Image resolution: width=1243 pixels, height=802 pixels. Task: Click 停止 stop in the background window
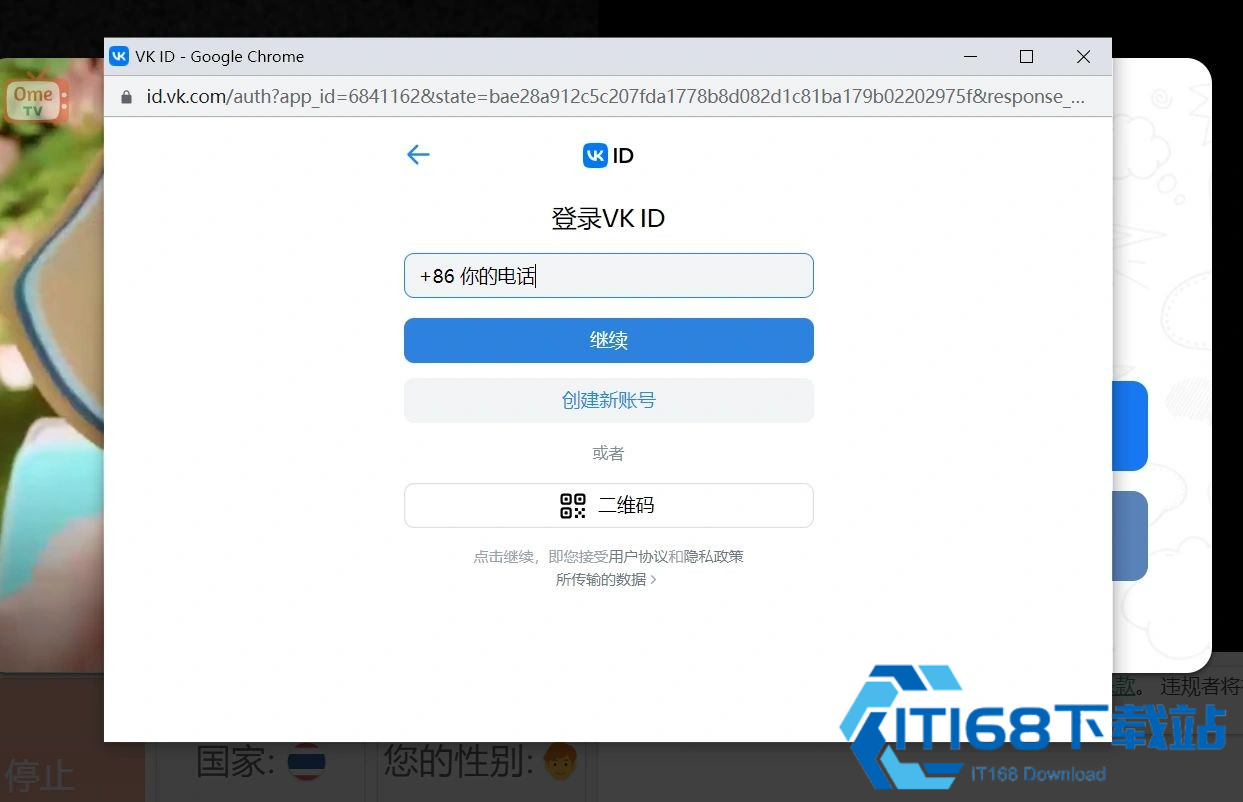click(40, 775)
